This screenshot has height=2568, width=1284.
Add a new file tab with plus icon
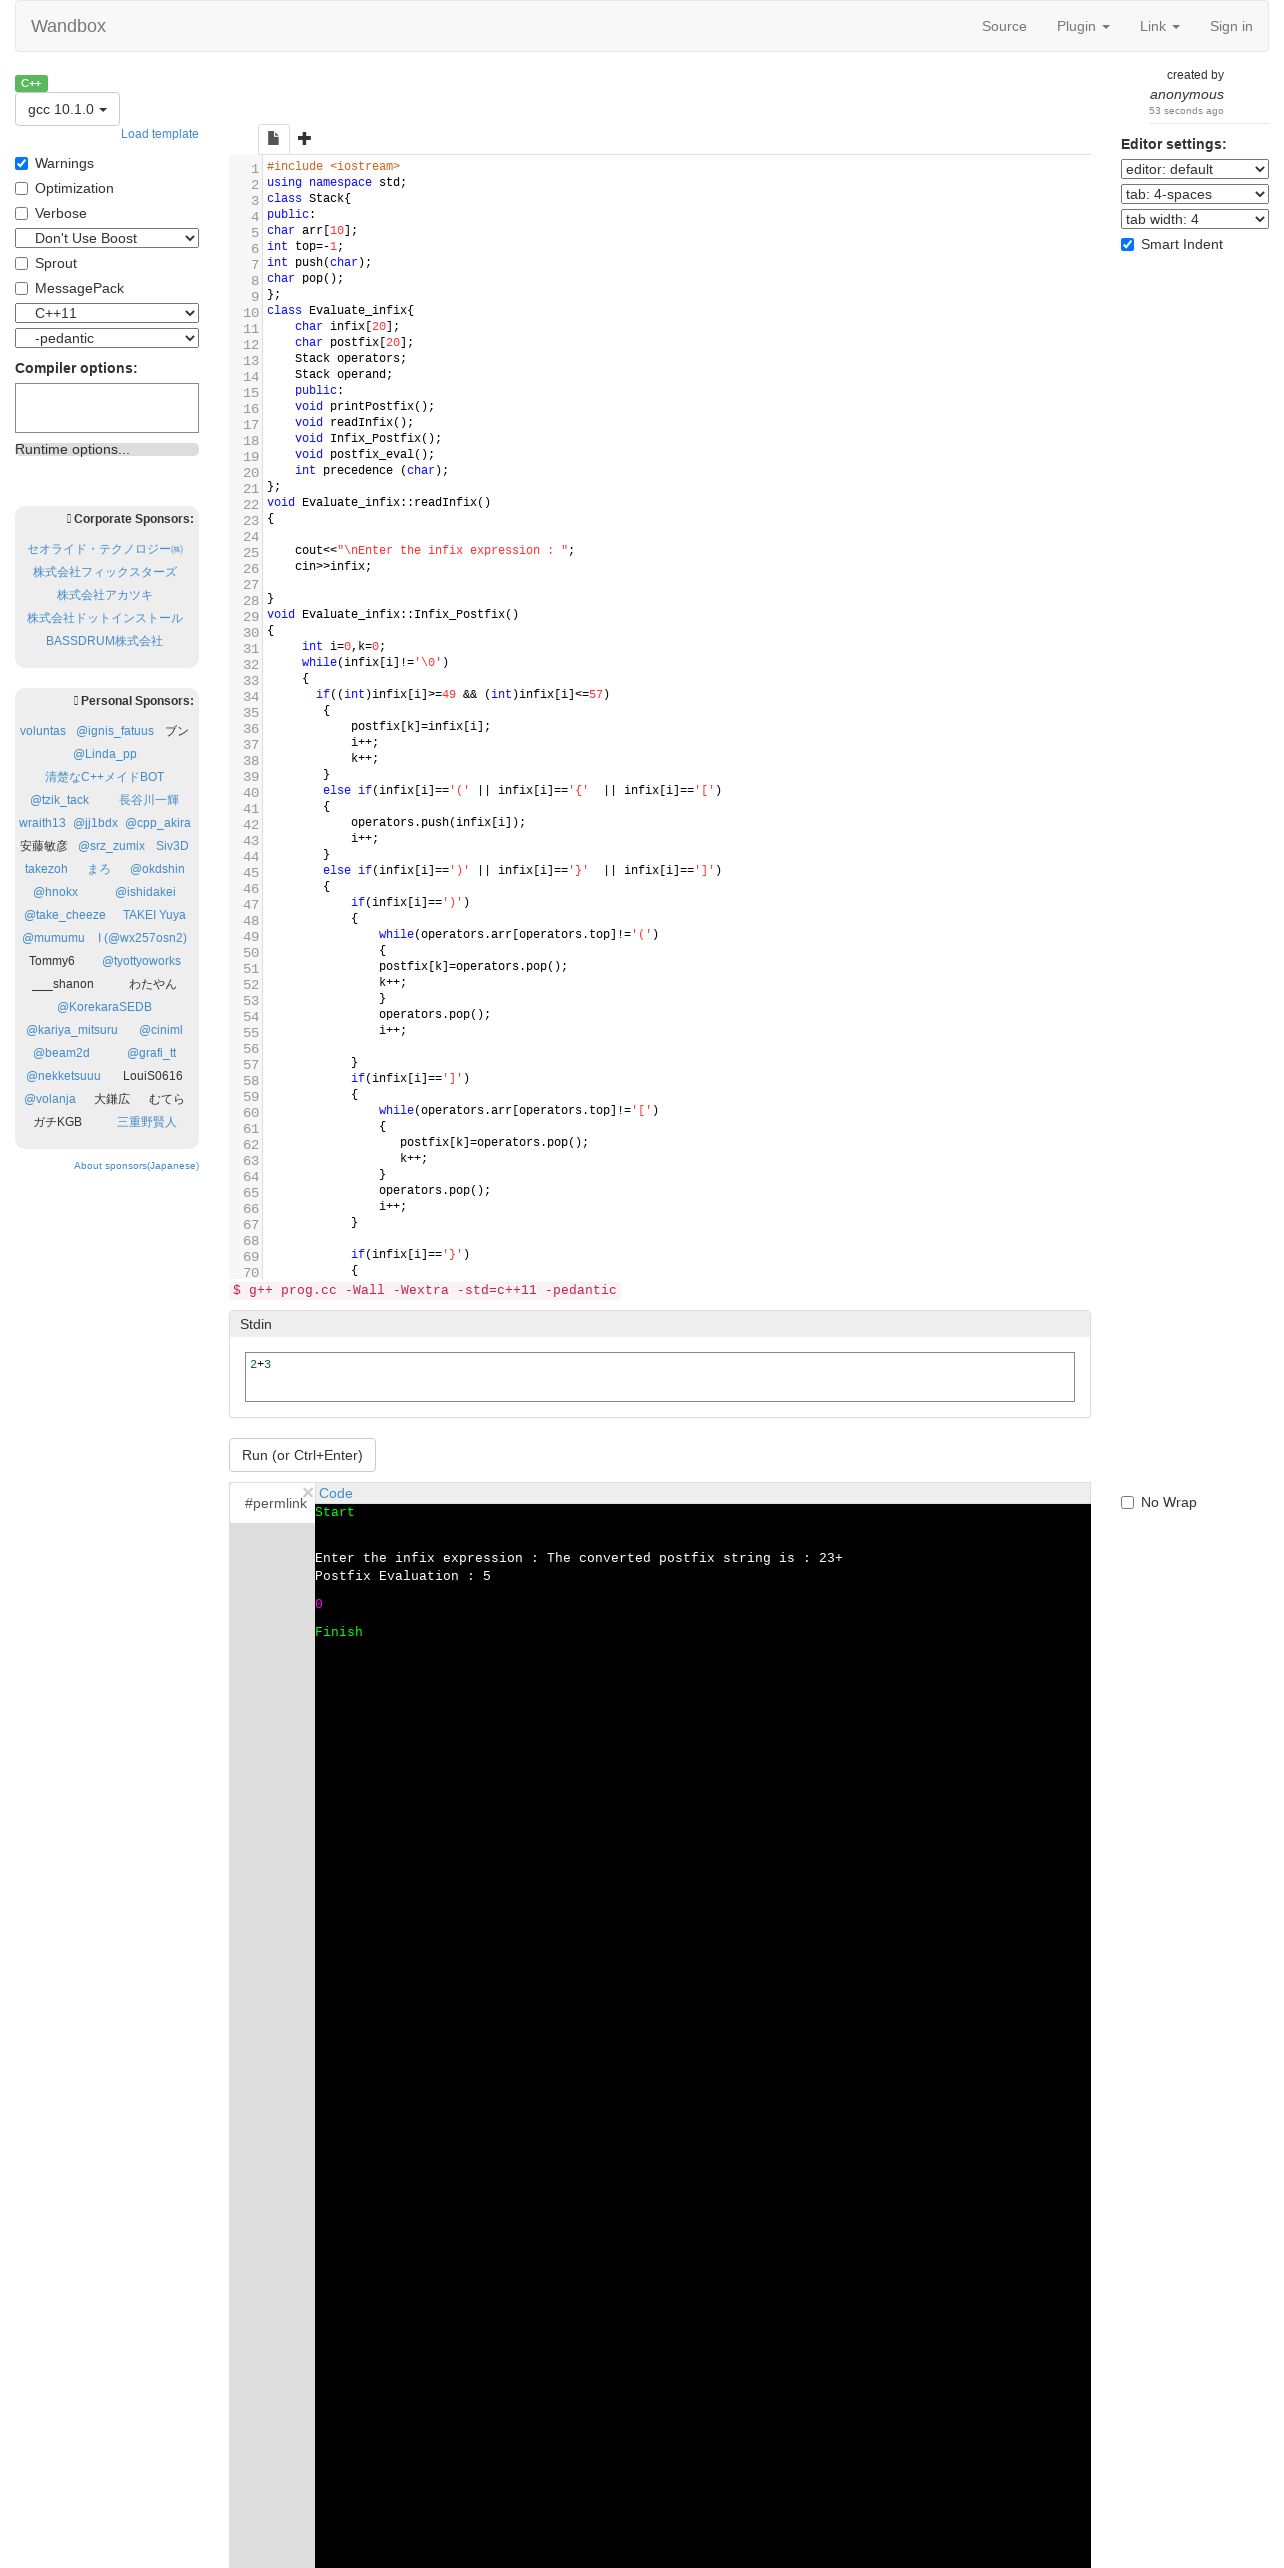pos(305,138)
